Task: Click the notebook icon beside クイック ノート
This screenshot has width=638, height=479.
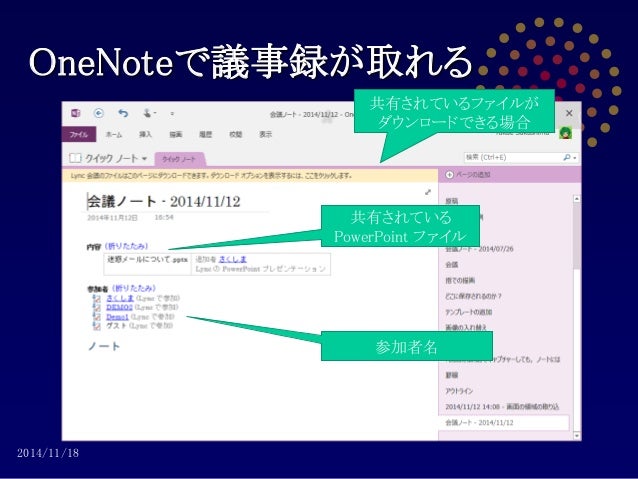Action: (75, 158)
